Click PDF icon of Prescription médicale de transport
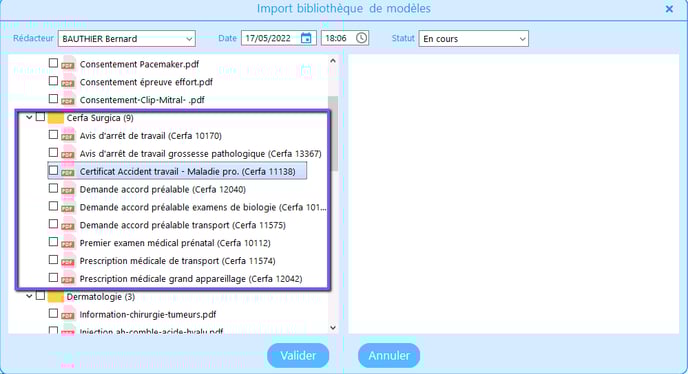This screenshot has height=374, width=688. coord(68,261)
